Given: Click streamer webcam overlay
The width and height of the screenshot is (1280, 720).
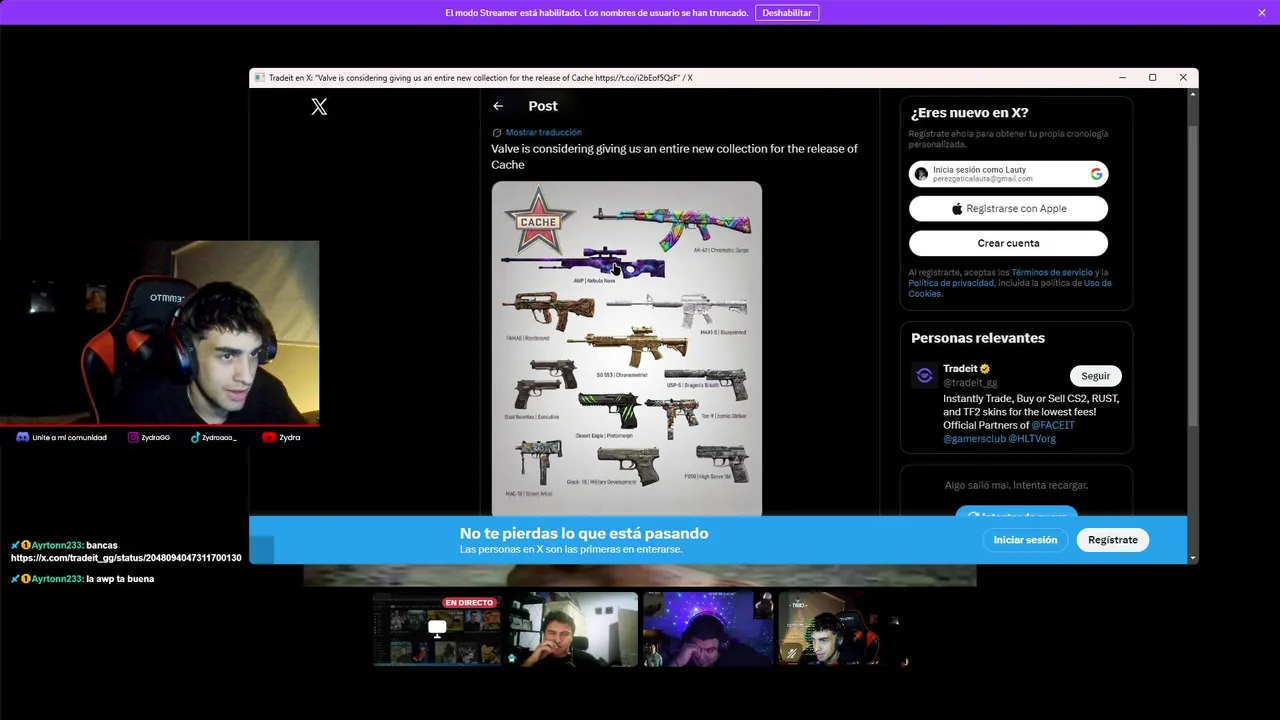Looking at the screenshot, I should pos(160,333).
